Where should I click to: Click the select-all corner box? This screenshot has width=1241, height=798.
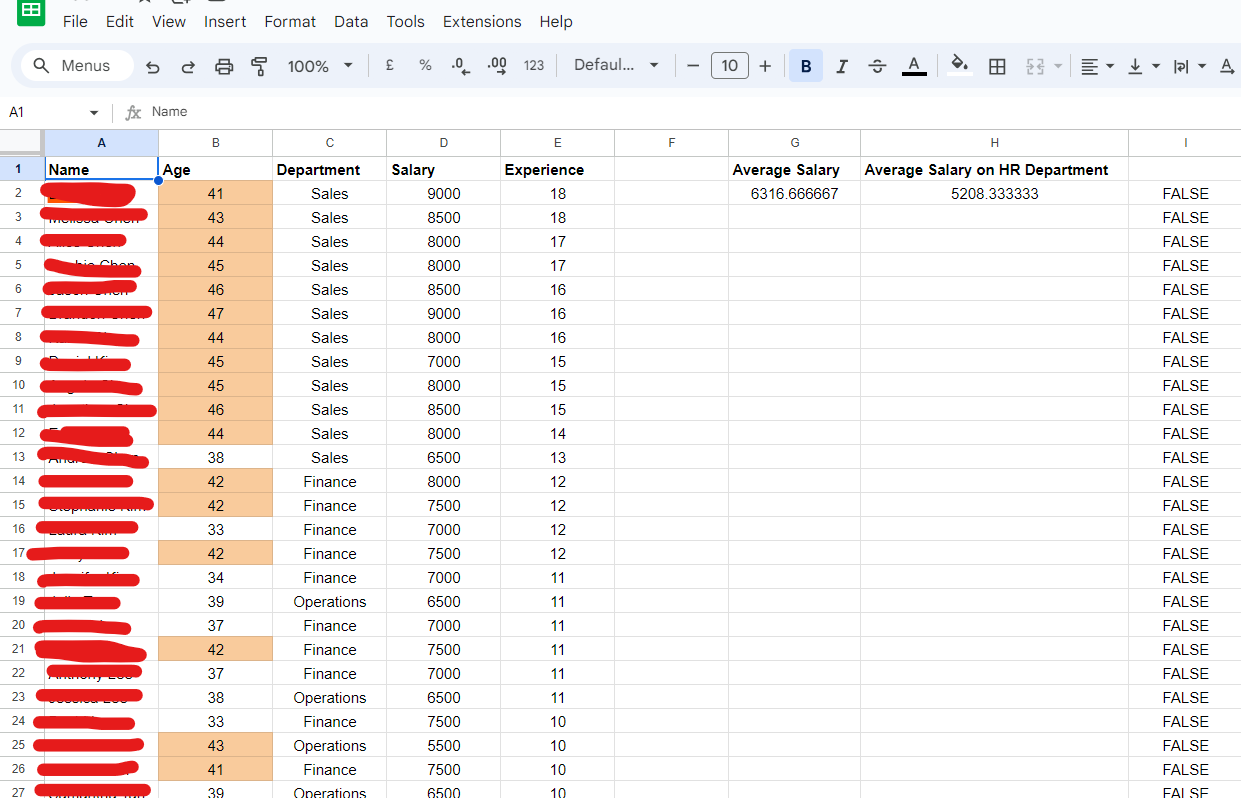[x=20, y=142]
